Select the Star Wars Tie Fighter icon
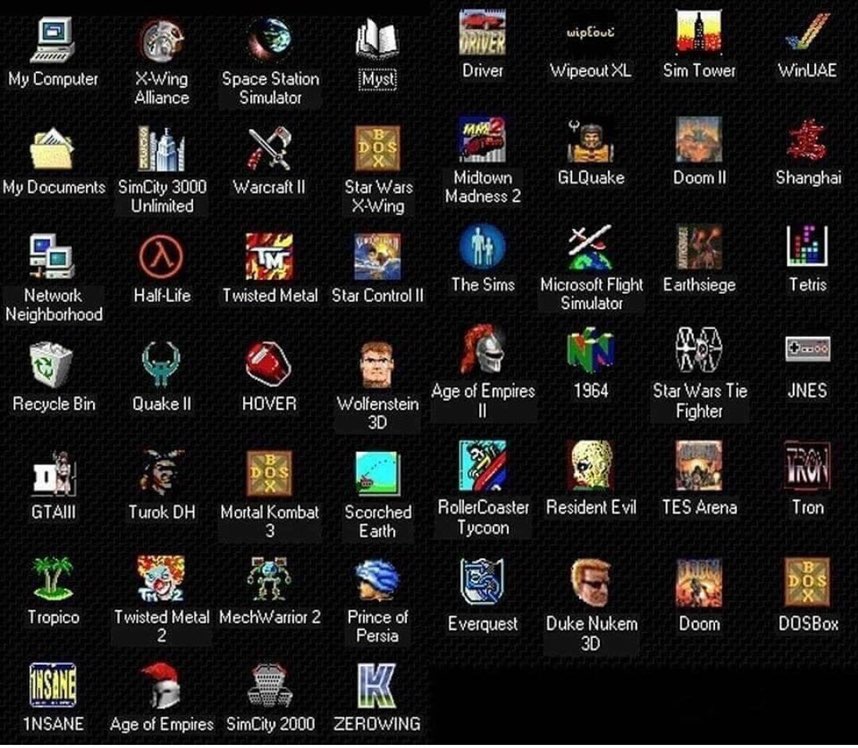Image resolution: width=858 pixels, height=748 pixels. pos(699,350)
